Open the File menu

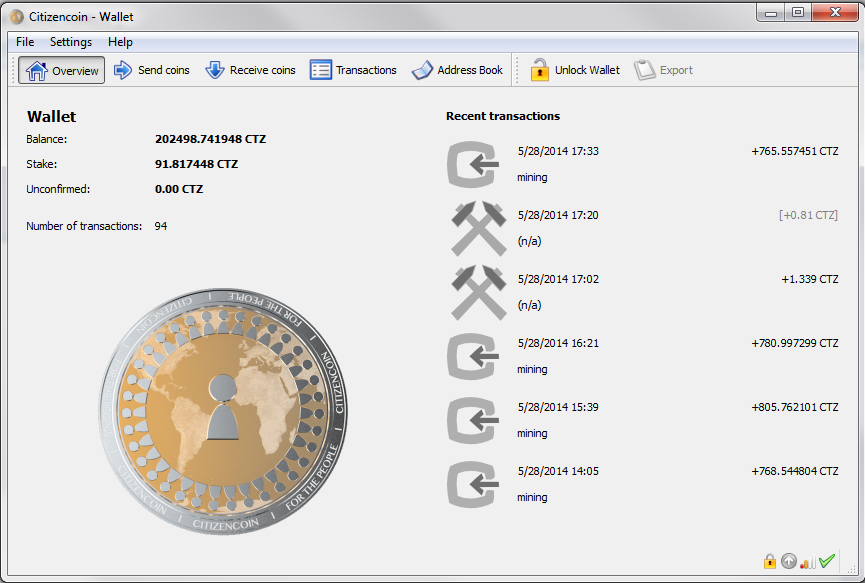25,42
